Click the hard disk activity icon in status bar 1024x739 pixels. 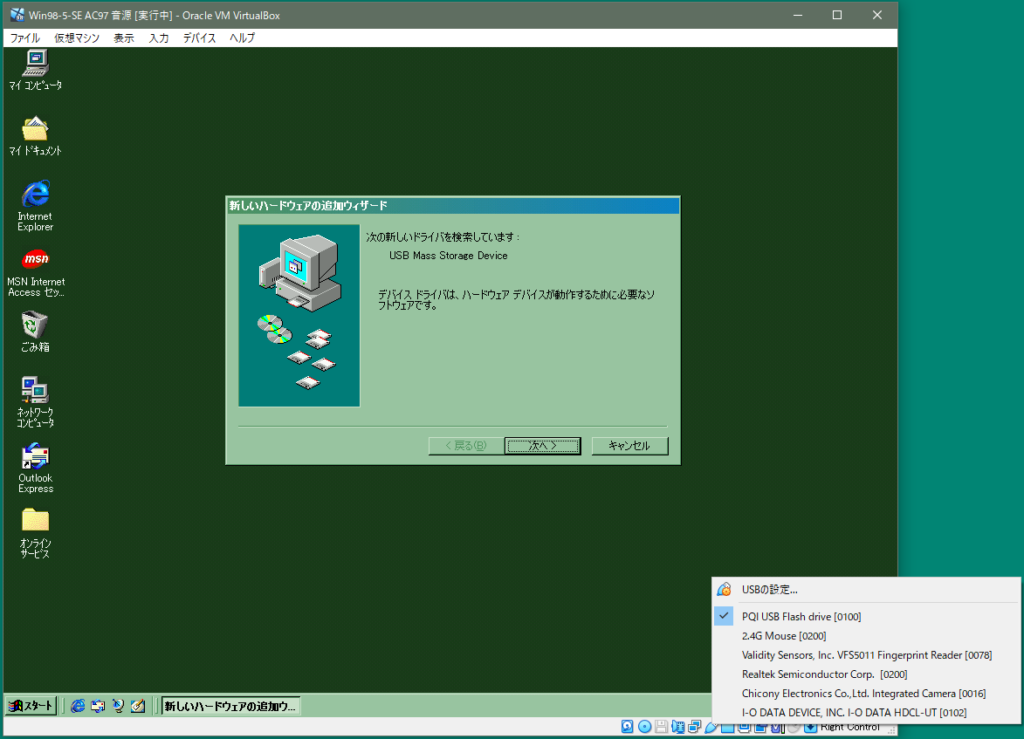[626, 727]
